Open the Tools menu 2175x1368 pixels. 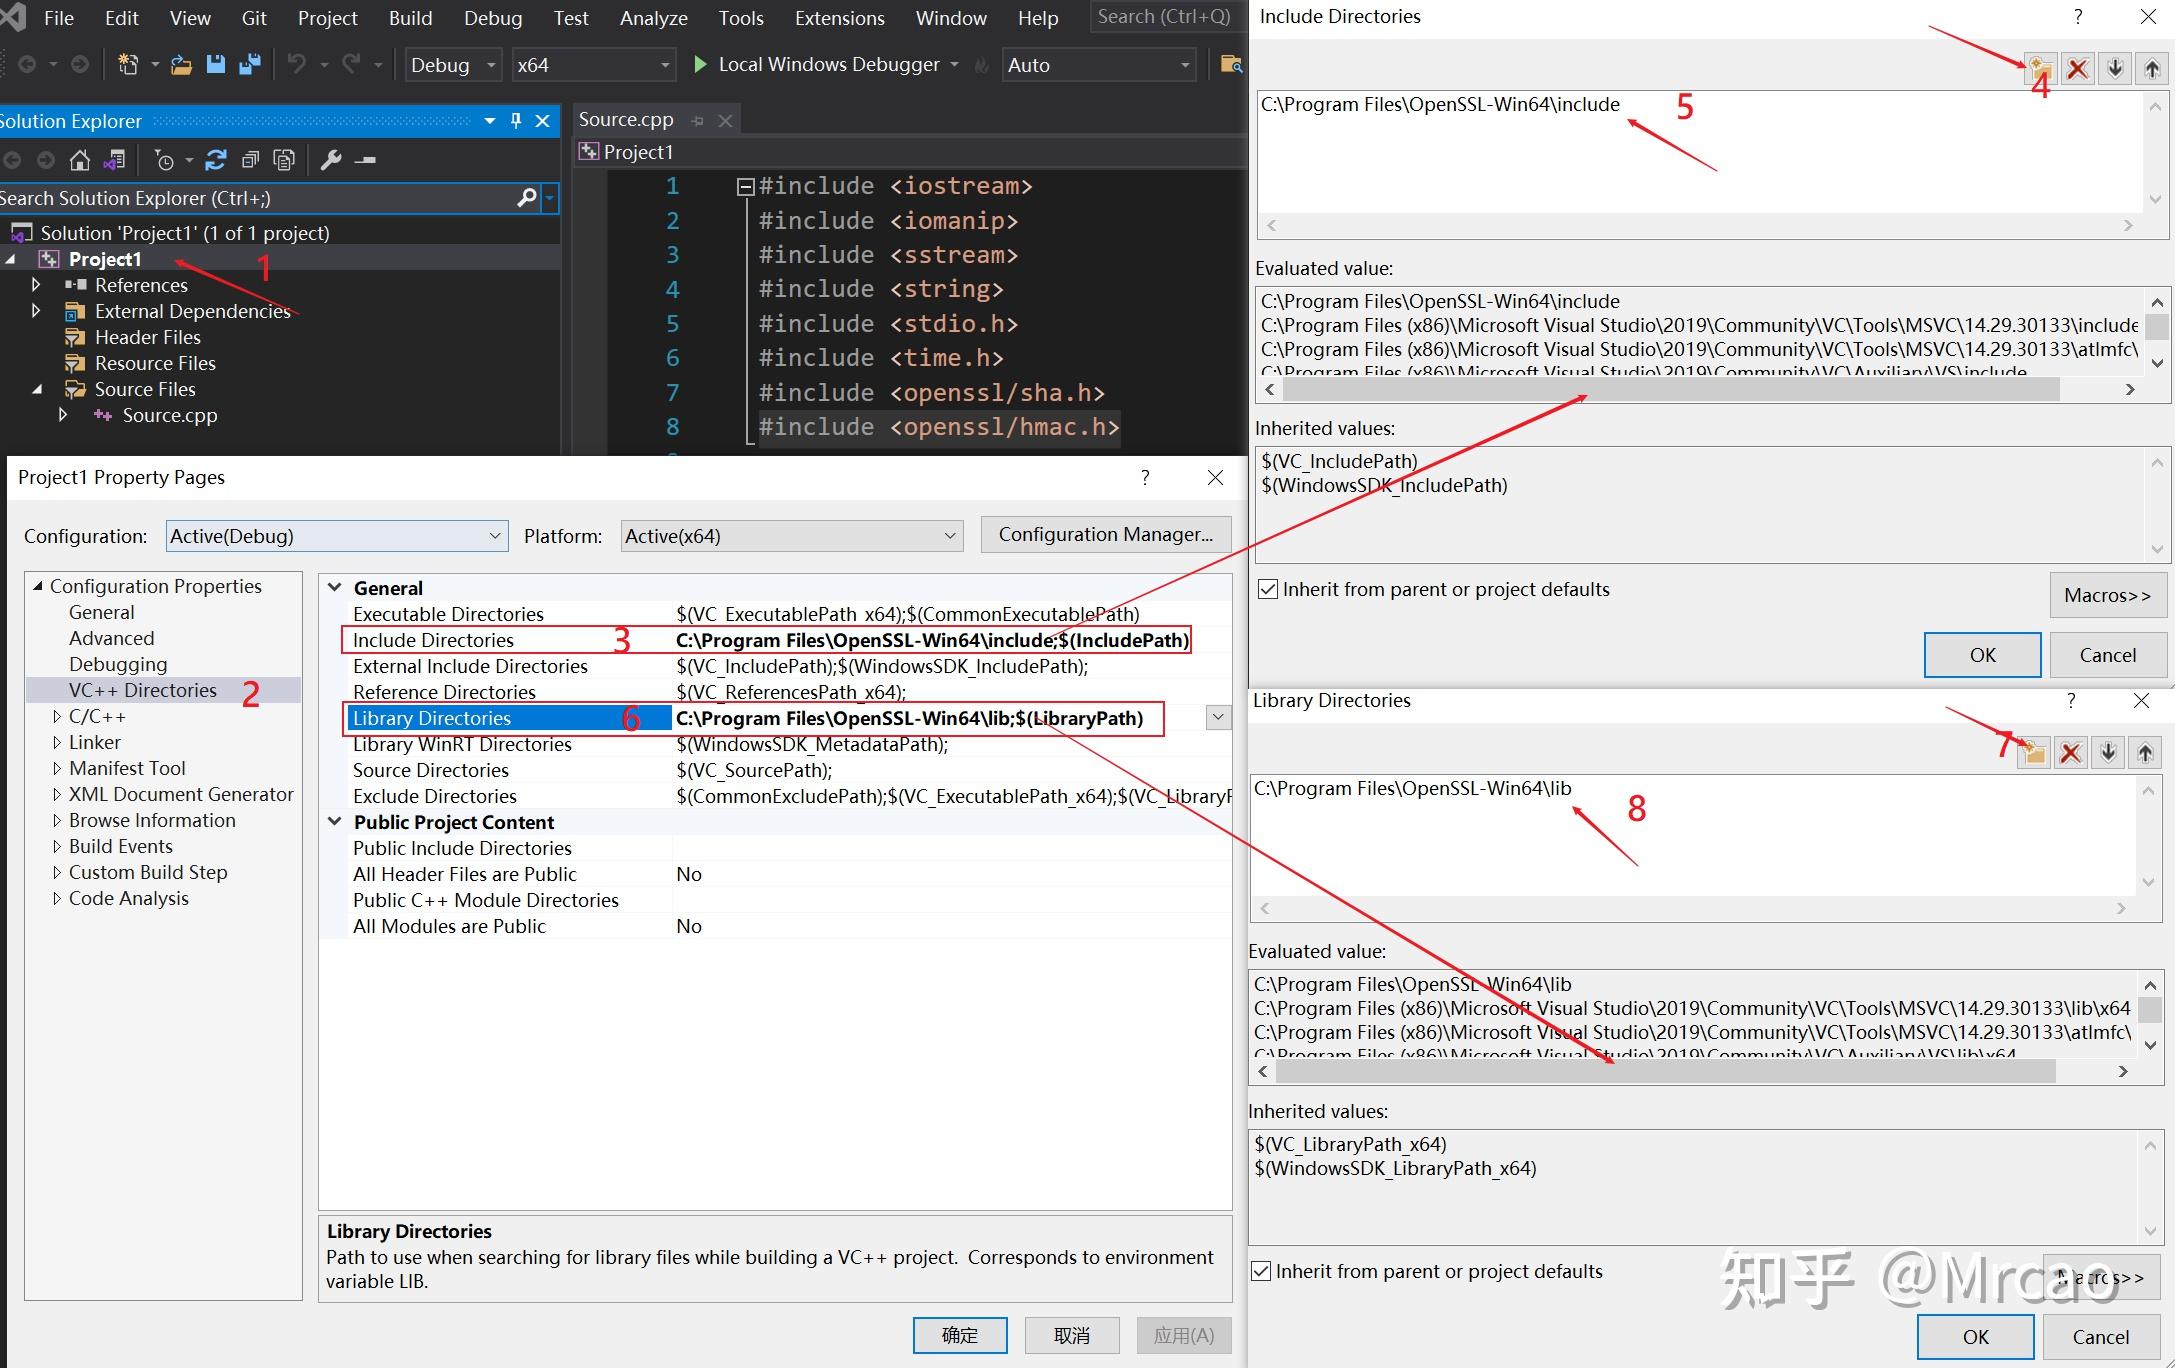pyautogui.click(x=741, y=18)
